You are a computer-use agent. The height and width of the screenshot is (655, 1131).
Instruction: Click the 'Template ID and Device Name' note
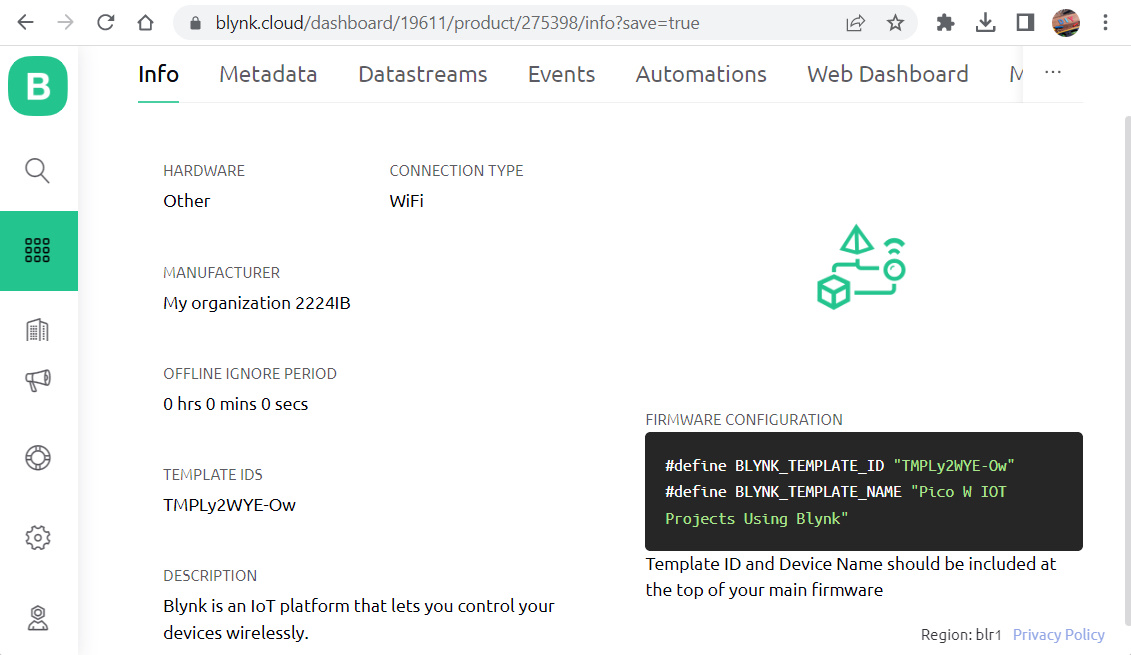click(850, 577)
